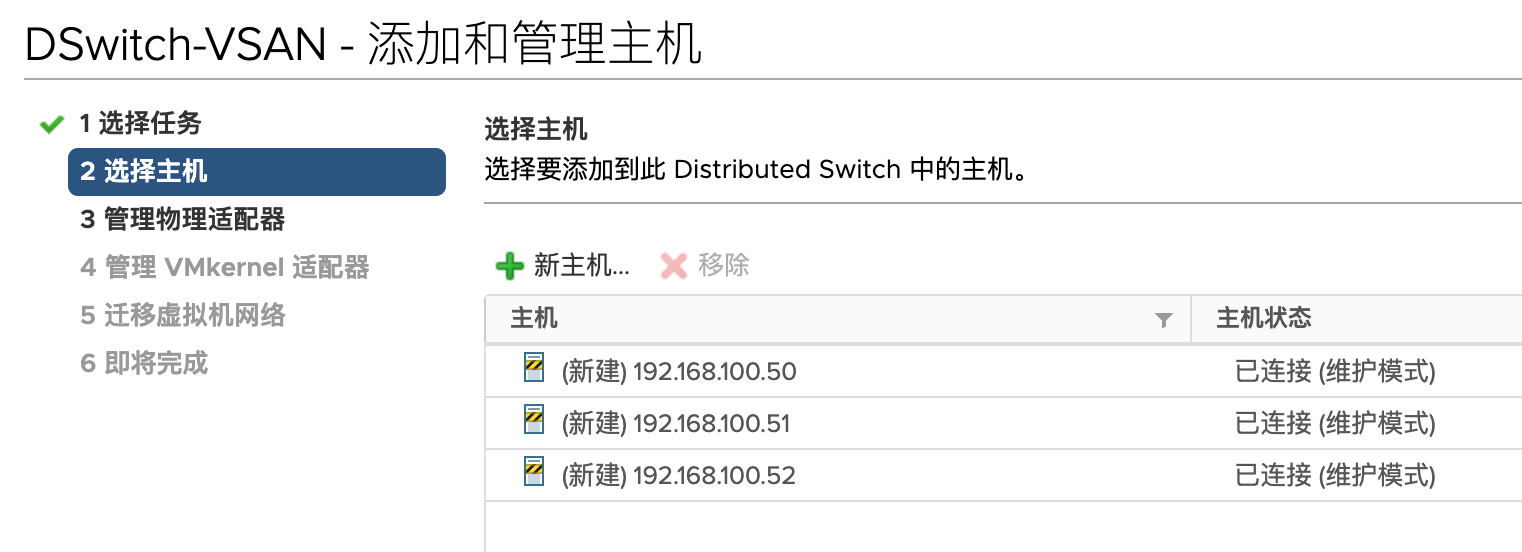Select step 6 即将完成
The height and width of the screenshot is (552, 1522).
click(144, 362)
